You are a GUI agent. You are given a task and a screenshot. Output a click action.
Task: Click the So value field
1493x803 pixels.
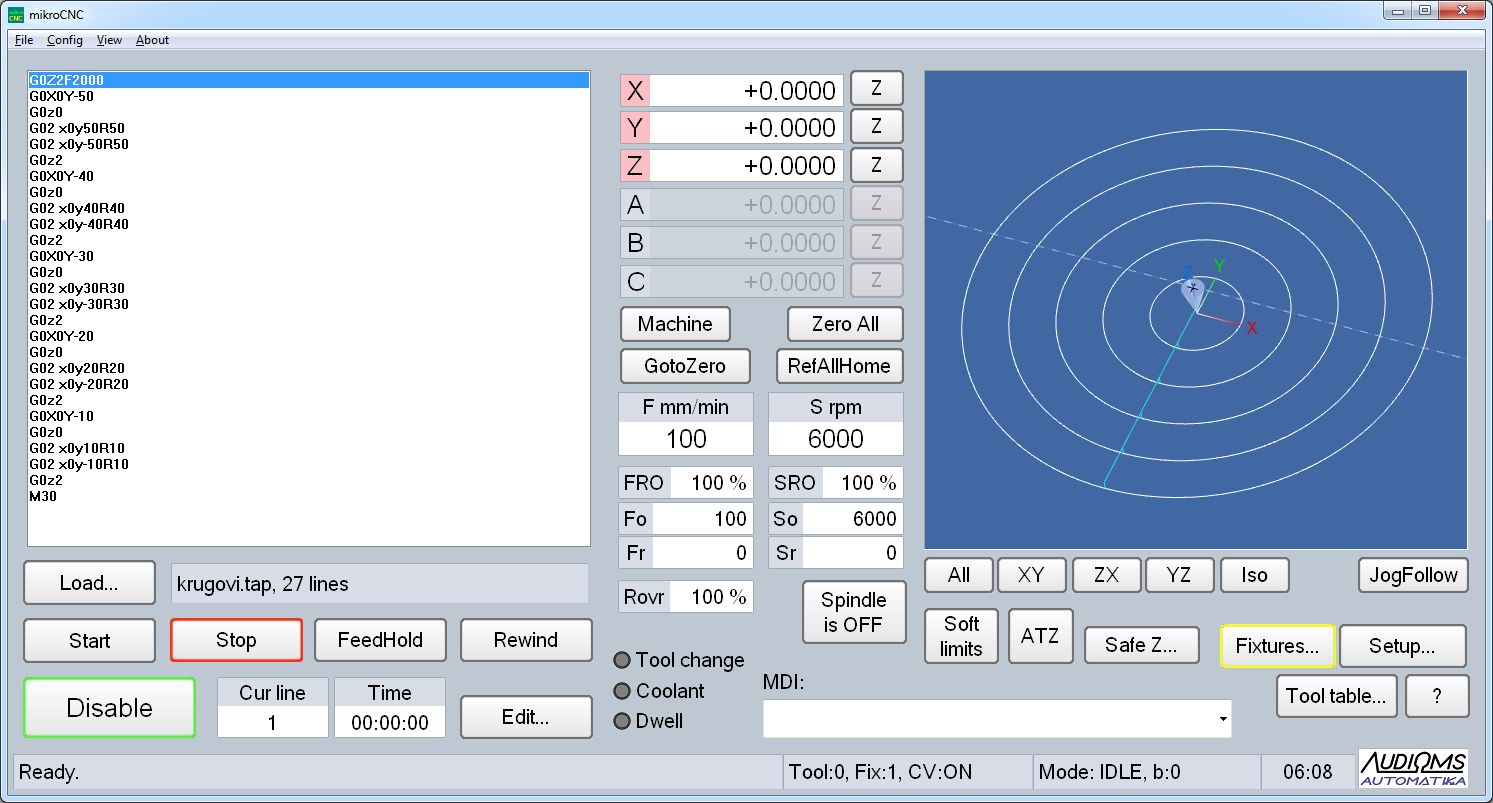point(852,519)
